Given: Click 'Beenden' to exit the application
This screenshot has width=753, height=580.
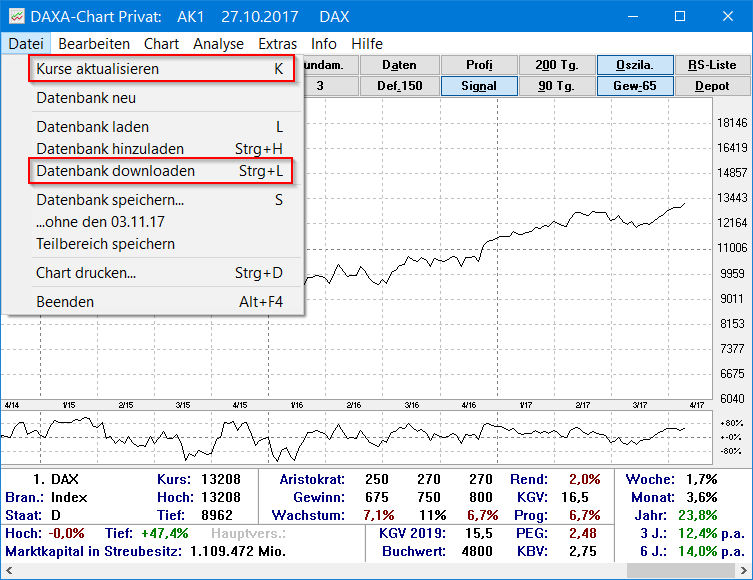Looking at the screenshot, I should click(65, 302).
